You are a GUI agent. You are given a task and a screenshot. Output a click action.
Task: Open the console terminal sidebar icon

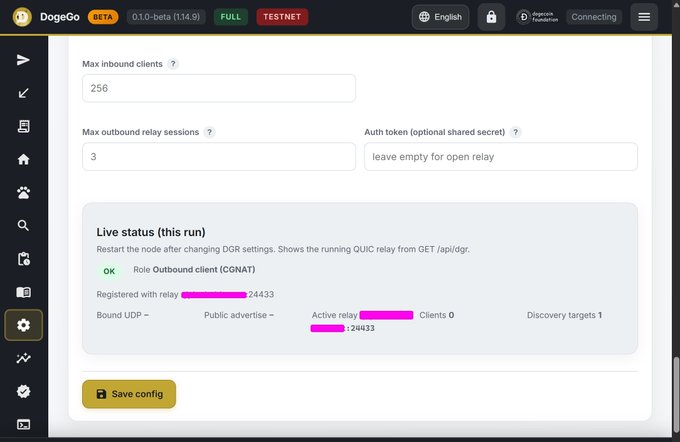click(23, 424)
